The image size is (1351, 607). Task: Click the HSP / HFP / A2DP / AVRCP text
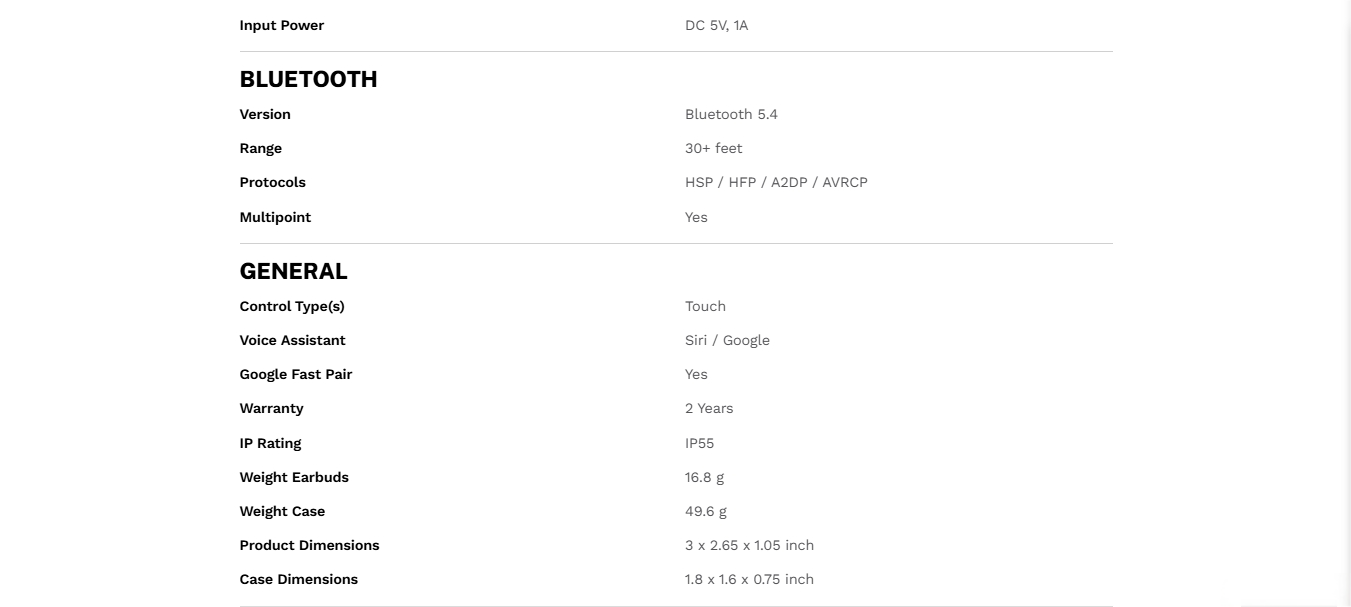(776, 183)
